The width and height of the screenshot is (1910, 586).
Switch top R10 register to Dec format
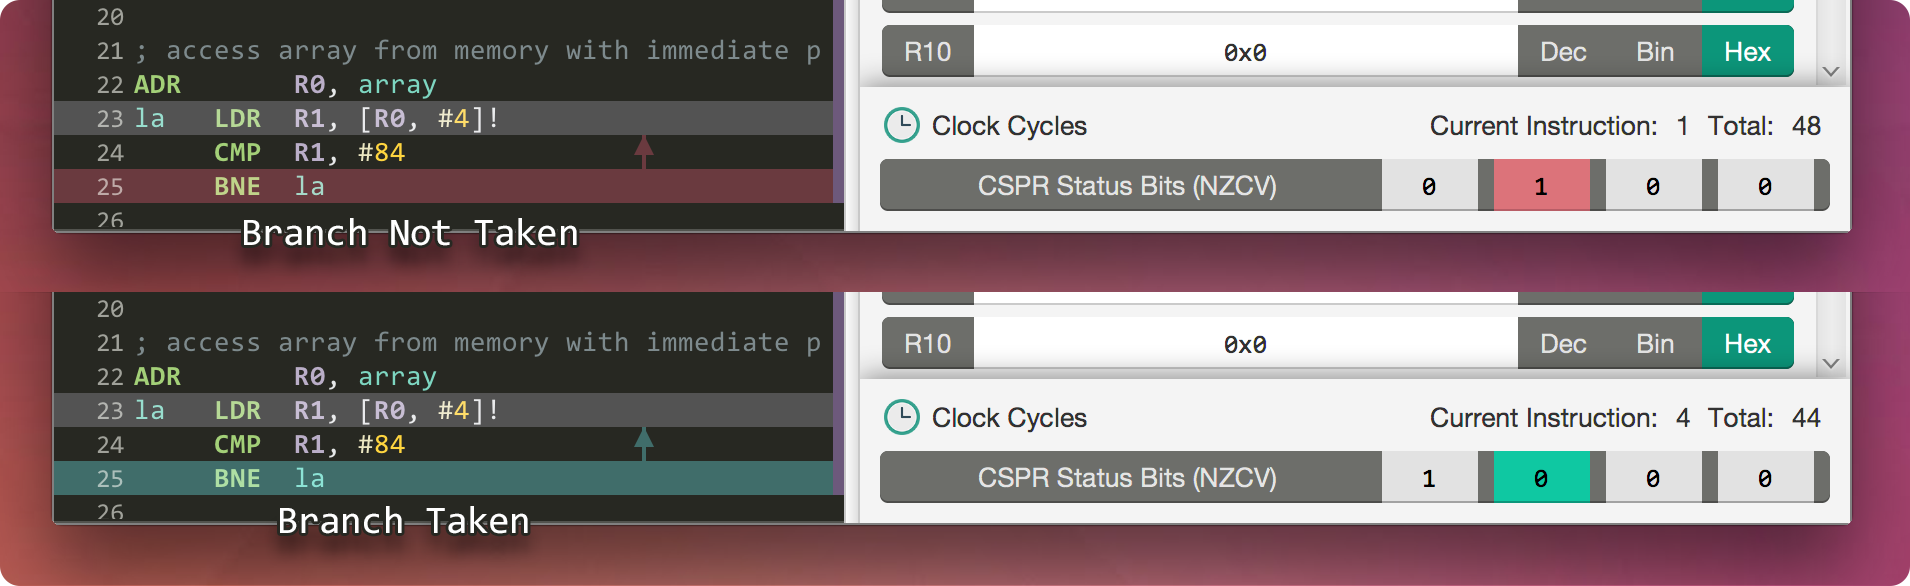(1563, 52)
